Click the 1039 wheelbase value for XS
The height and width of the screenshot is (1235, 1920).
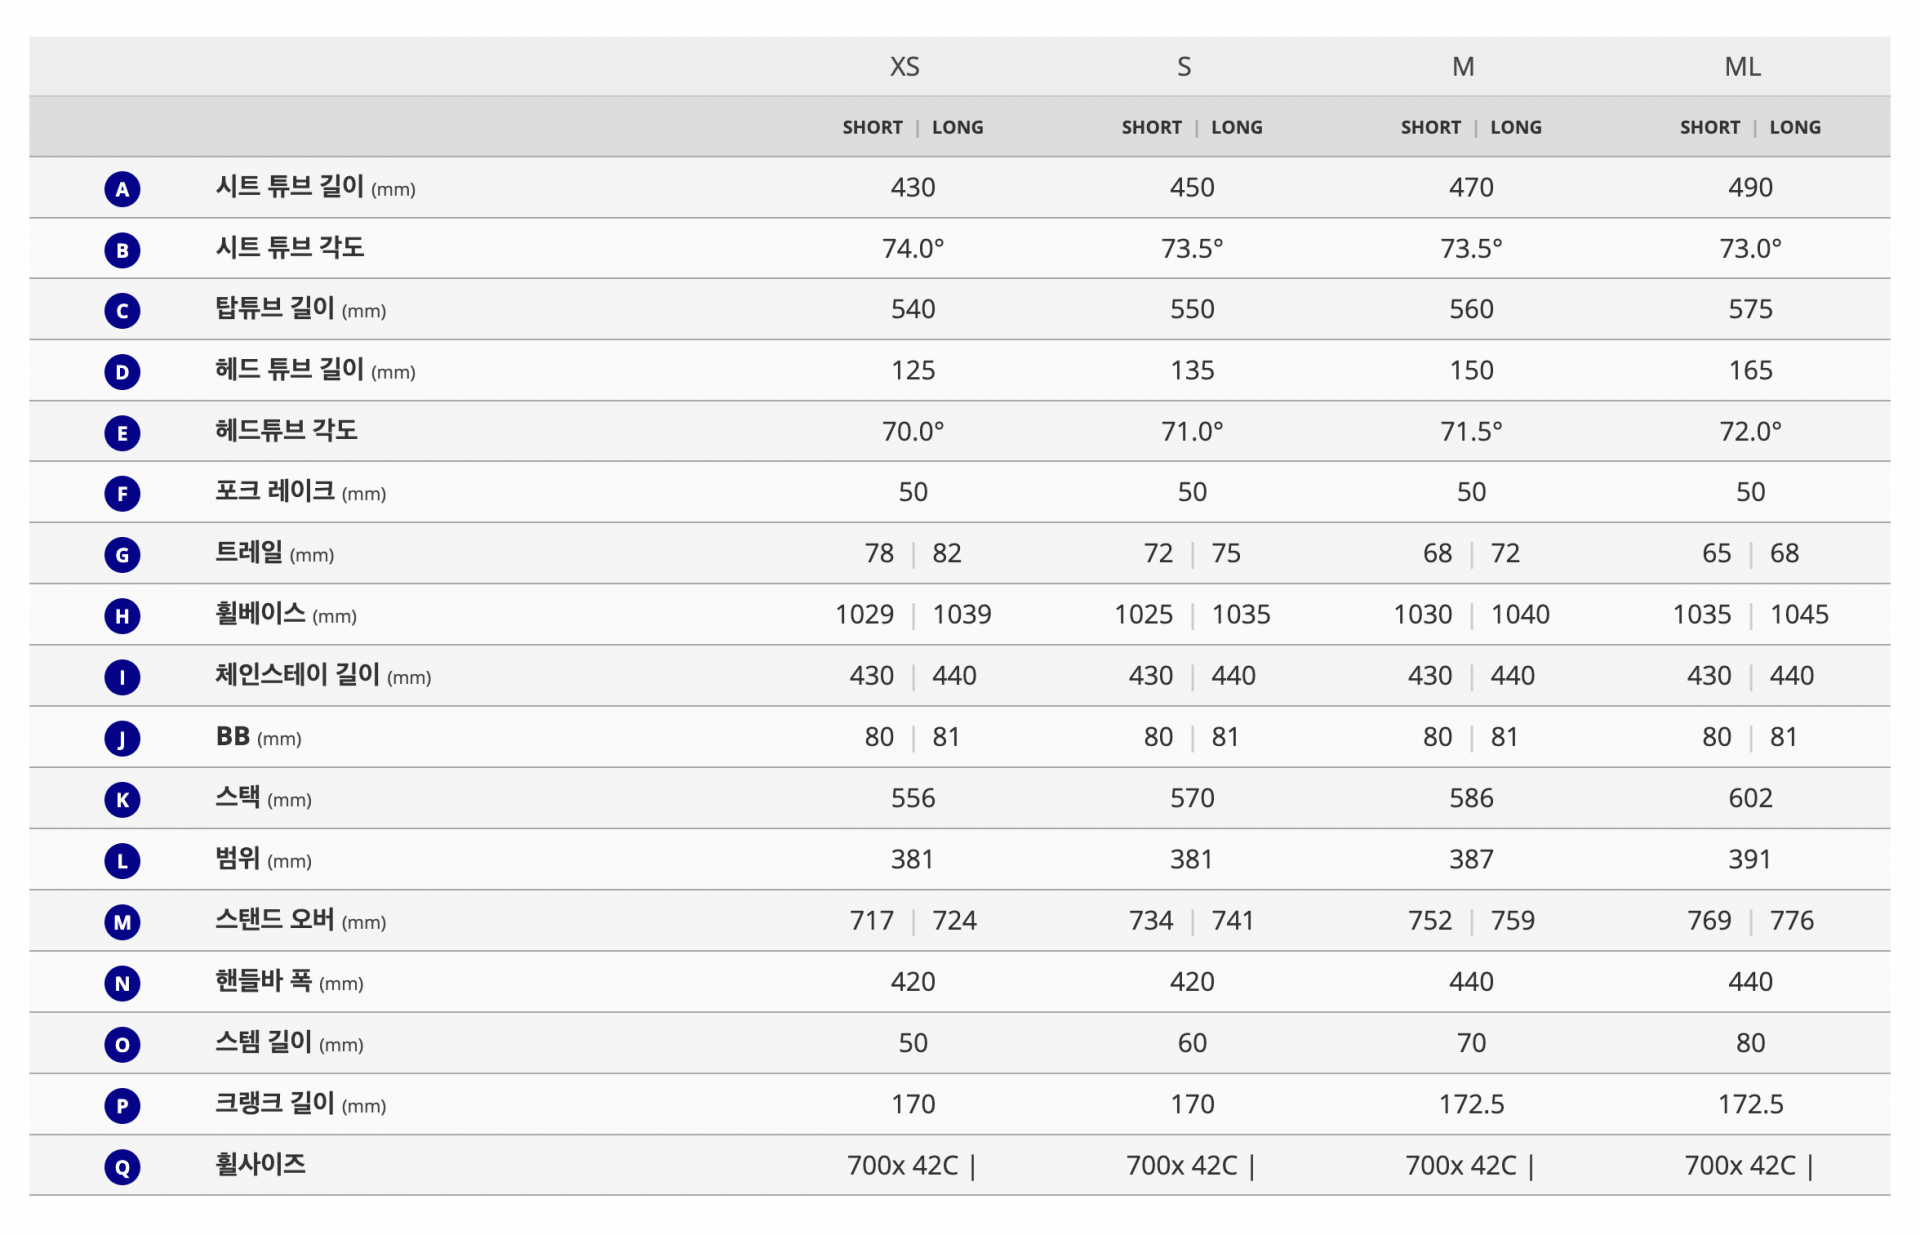click(962, 614)
